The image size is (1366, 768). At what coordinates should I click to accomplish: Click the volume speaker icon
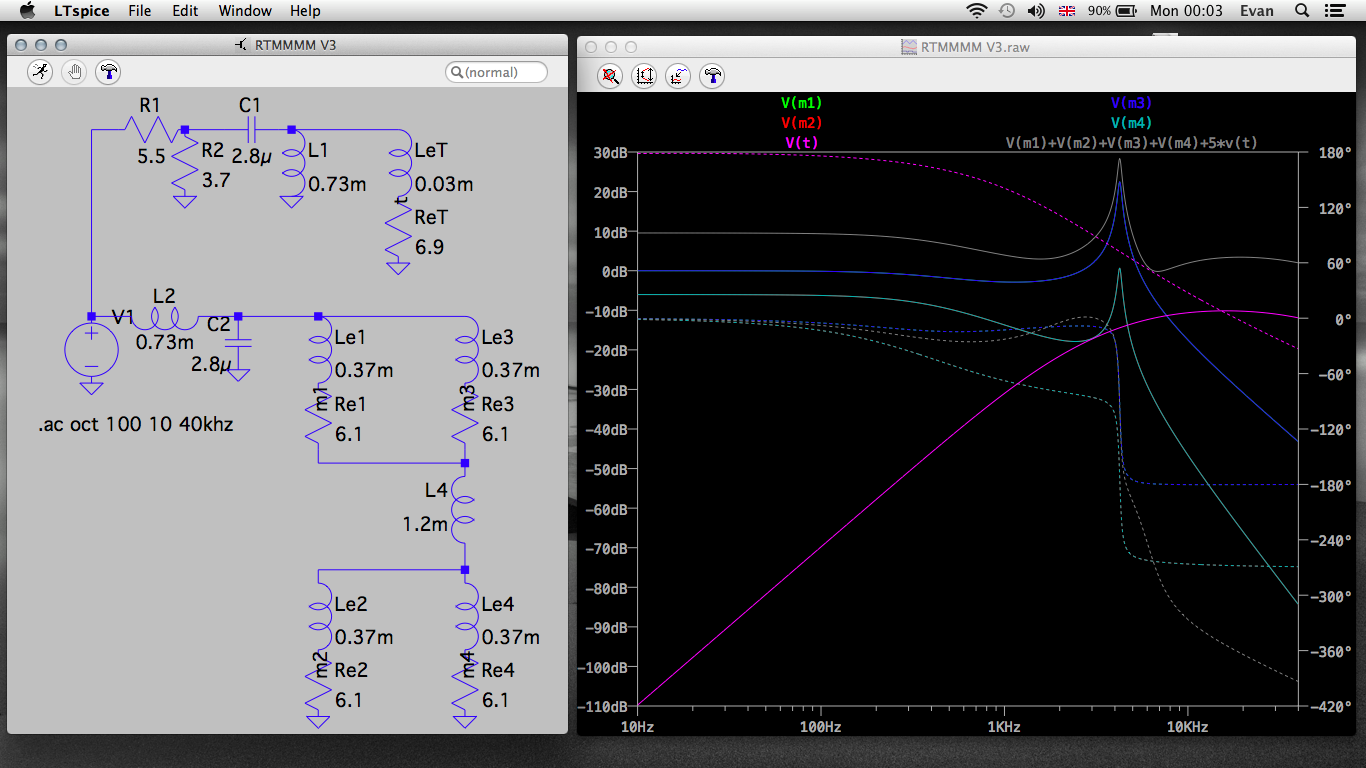(x=1036, y=11)
